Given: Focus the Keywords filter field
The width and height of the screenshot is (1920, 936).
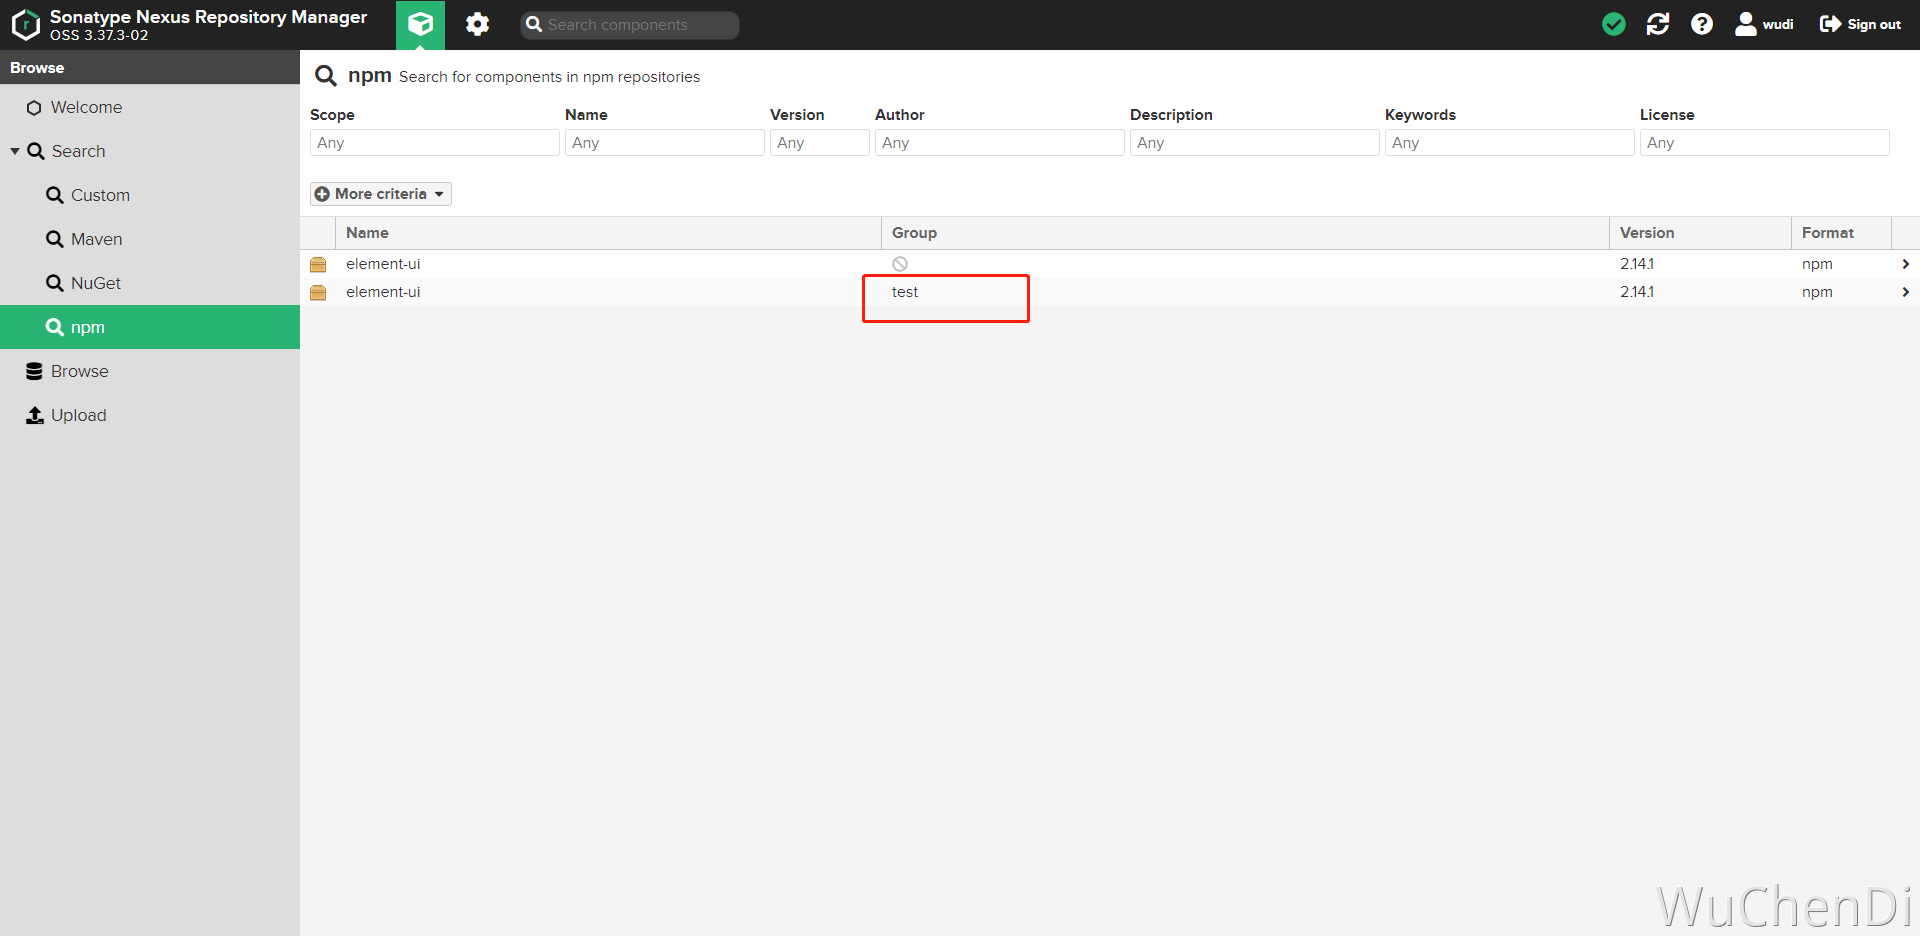Looking at the screenshot, I should [x=1509, y=143].
